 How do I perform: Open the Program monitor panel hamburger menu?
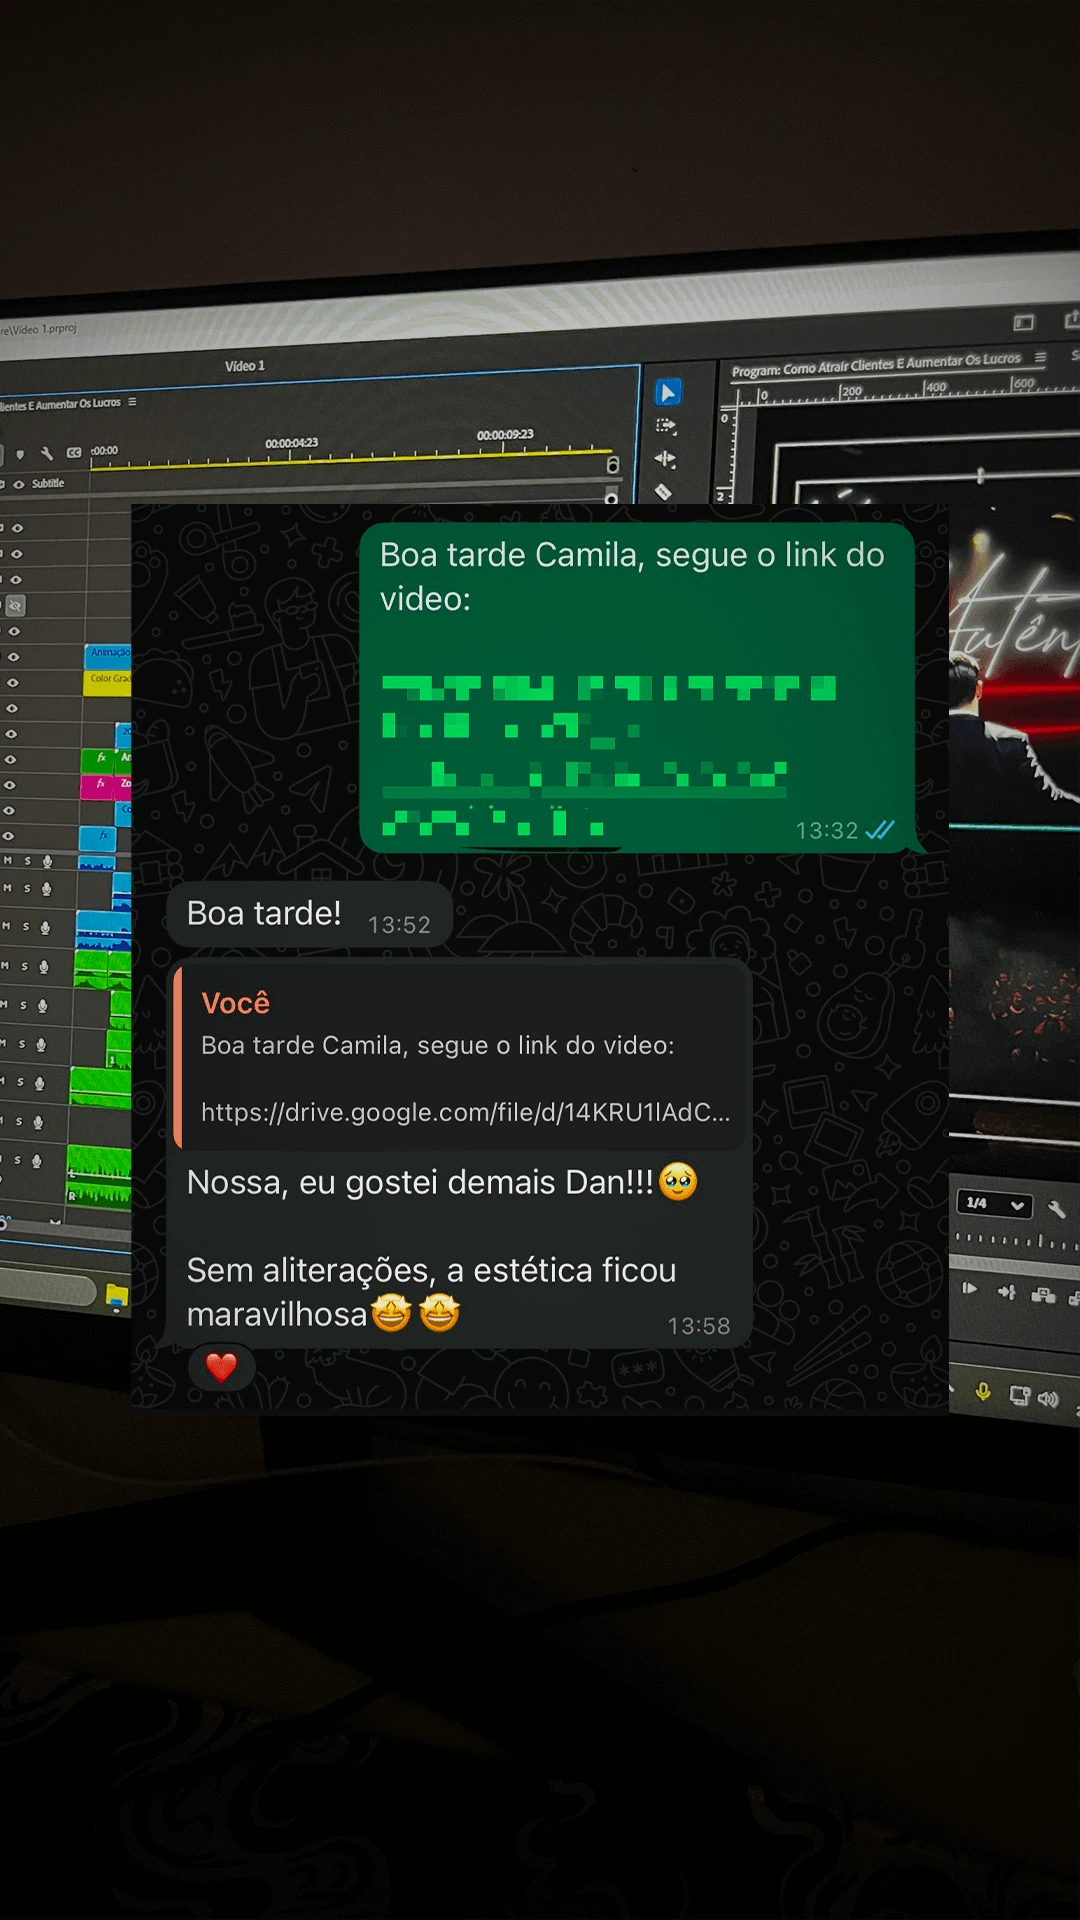(1041, 357)
